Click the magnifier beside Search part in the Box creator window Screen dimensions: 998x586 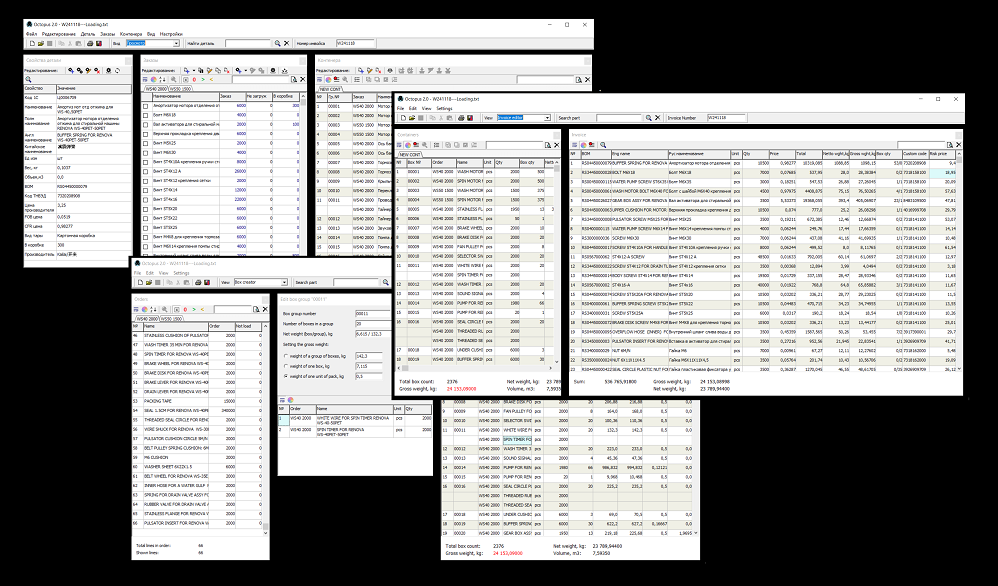[386, 282]
